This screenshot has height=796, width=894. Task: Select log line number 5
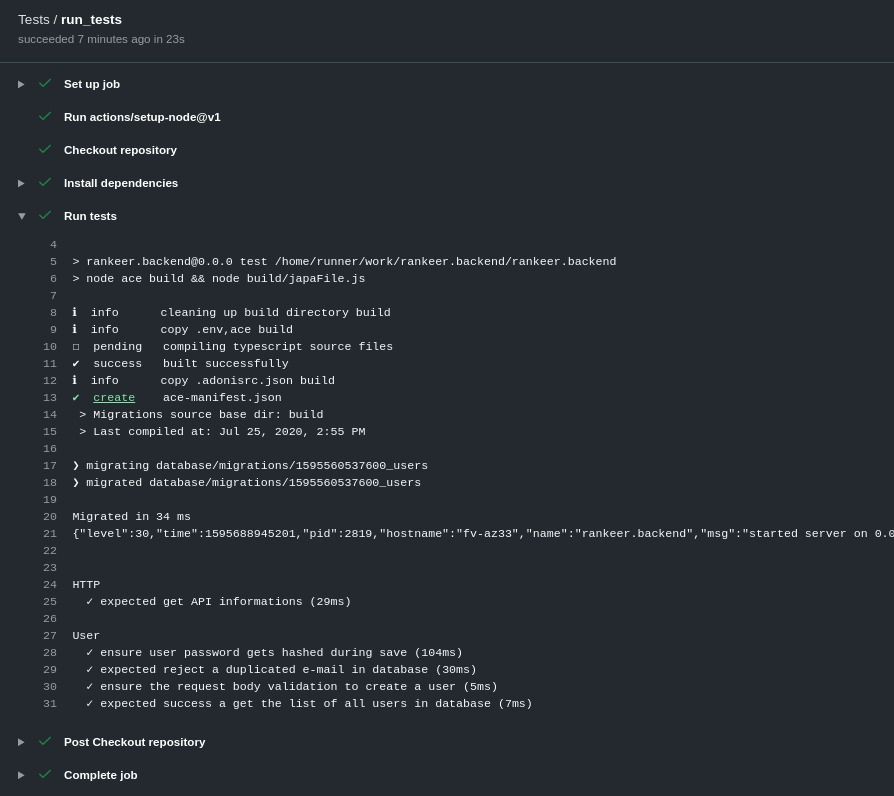tap(53, 262)
